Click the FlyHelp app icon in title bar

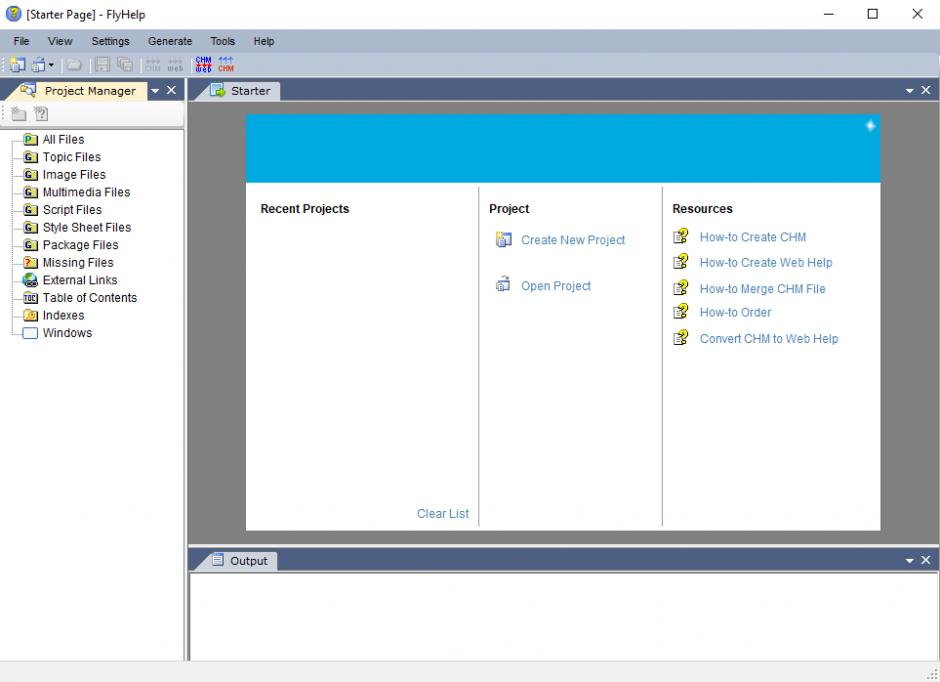[13, 13]
